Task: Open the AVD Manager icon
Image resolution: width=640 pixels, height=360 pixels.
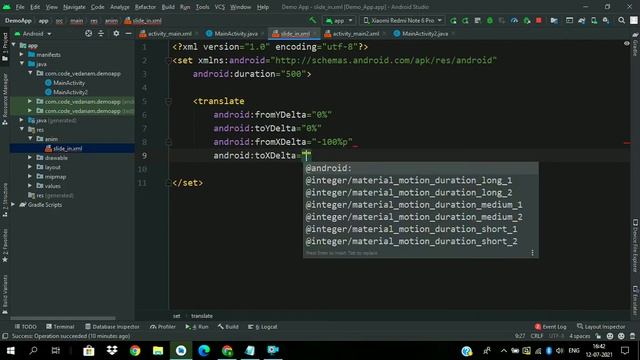Action: (594, 20)
